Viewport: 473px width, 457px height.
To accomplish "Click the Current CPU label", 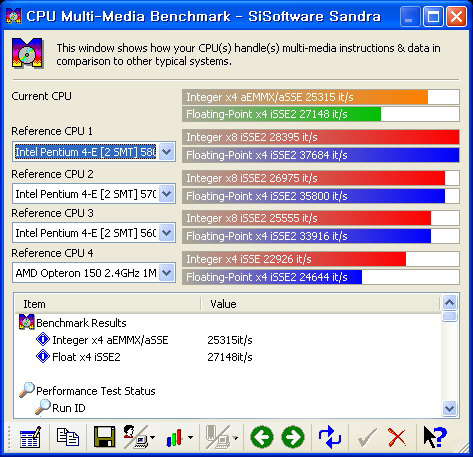I will pyautogui.click(x=42, y=96).
